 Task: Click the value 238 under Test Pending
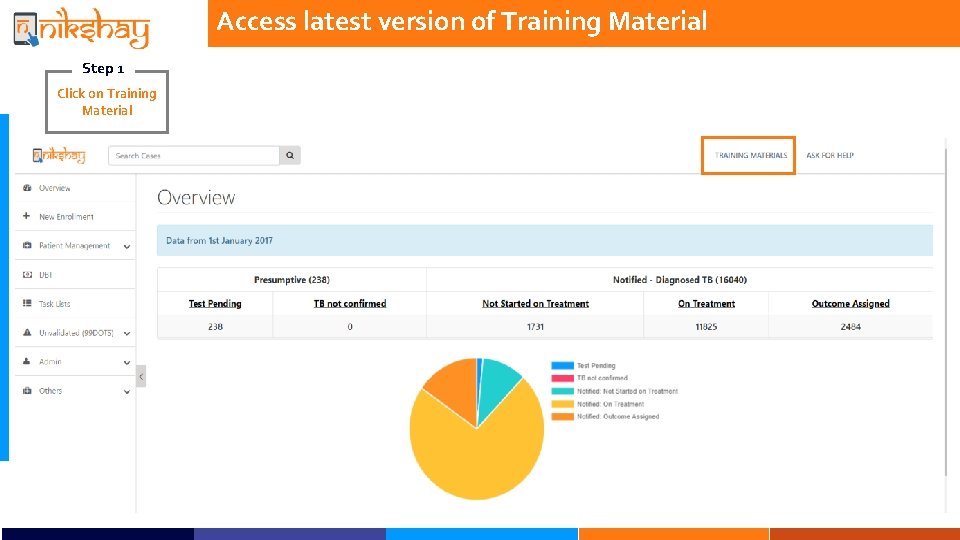point(215,327)
